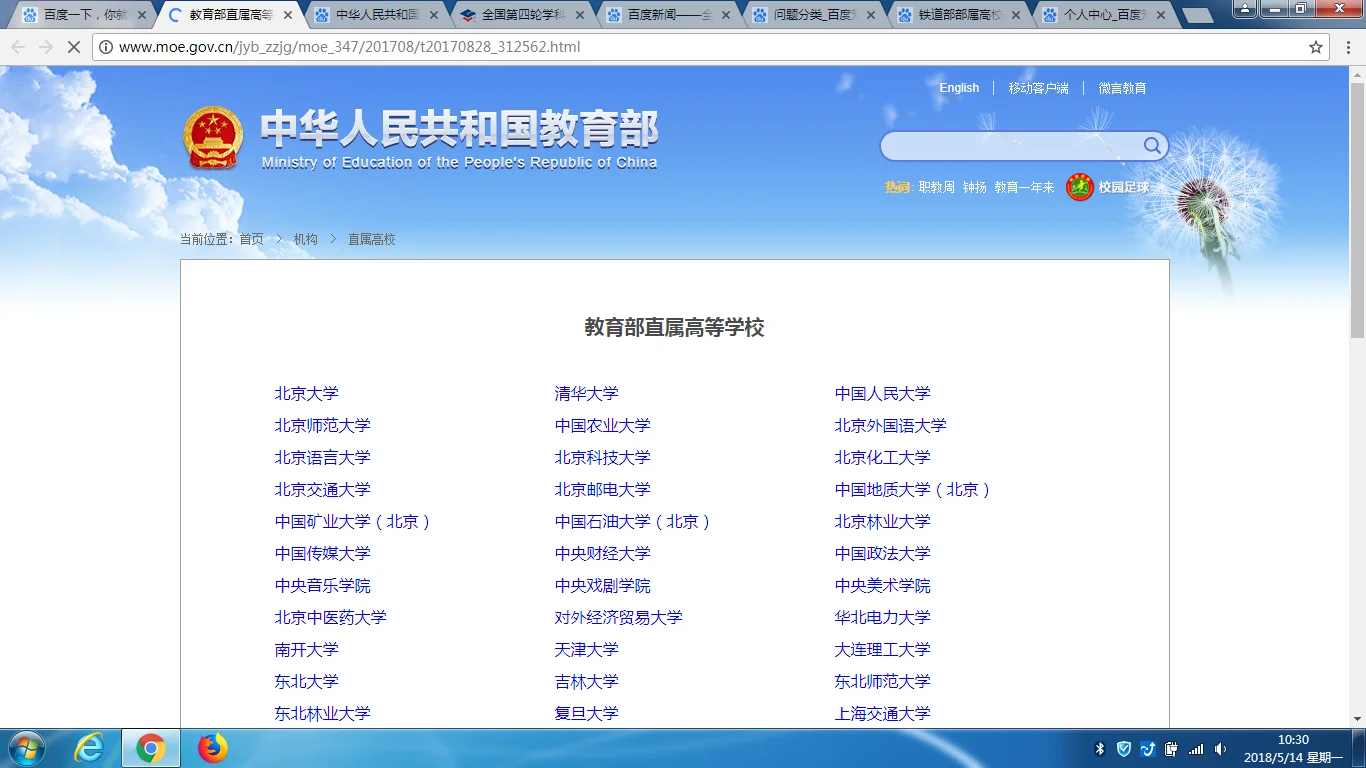Close the 问题分类 tab
The width and height of the screenshot is (1366, 768).
[x=870, y=15]
